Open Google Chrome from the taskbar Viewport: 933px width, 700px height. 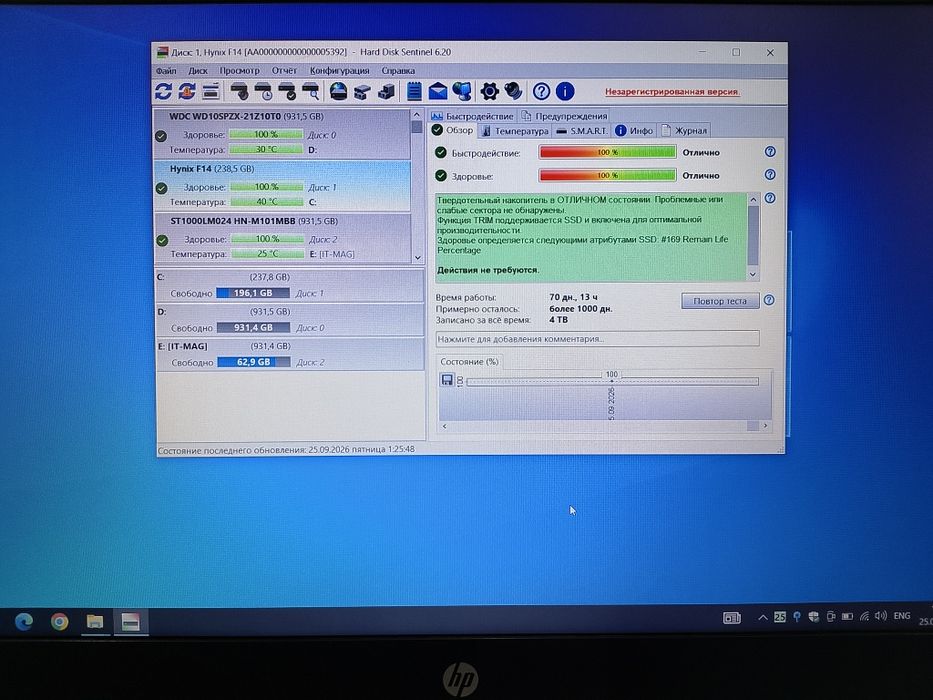59,621
